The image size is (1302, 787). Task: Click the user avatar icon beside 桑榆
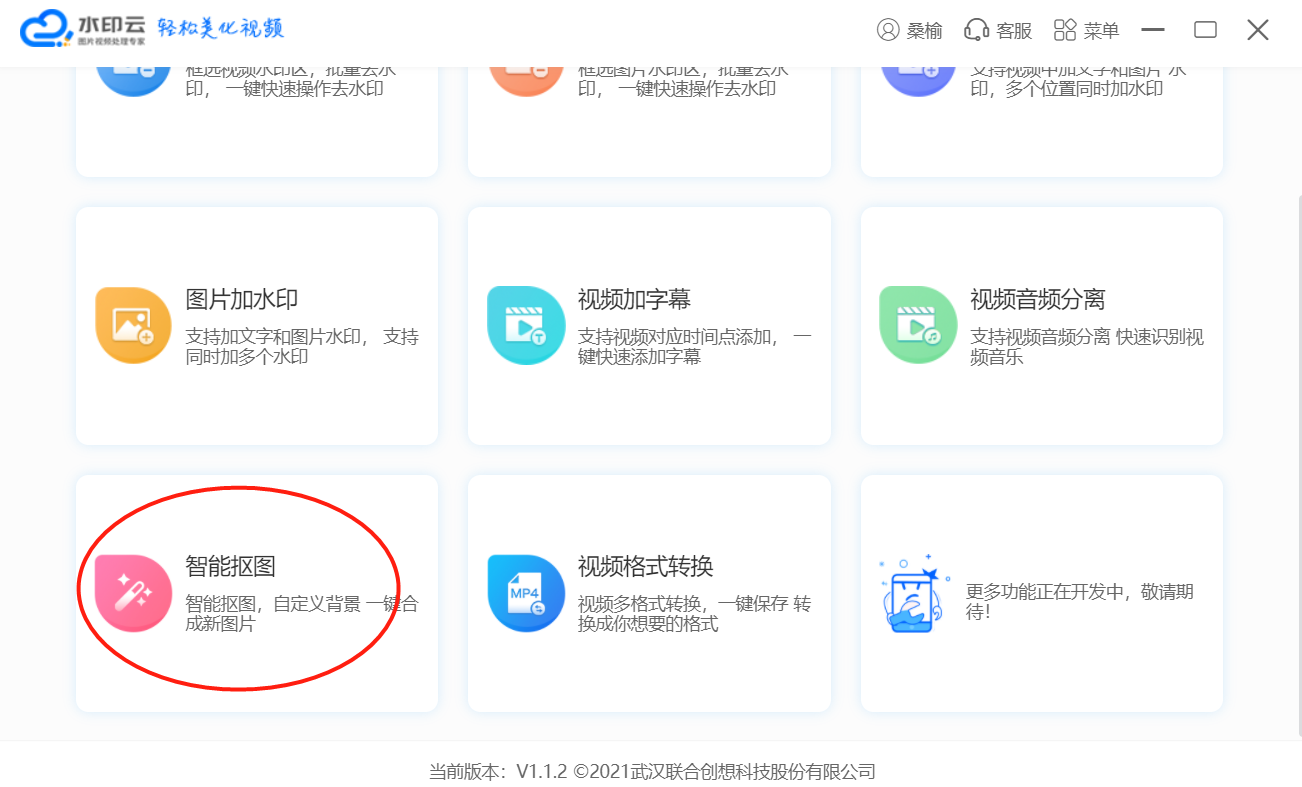(887, 30)
